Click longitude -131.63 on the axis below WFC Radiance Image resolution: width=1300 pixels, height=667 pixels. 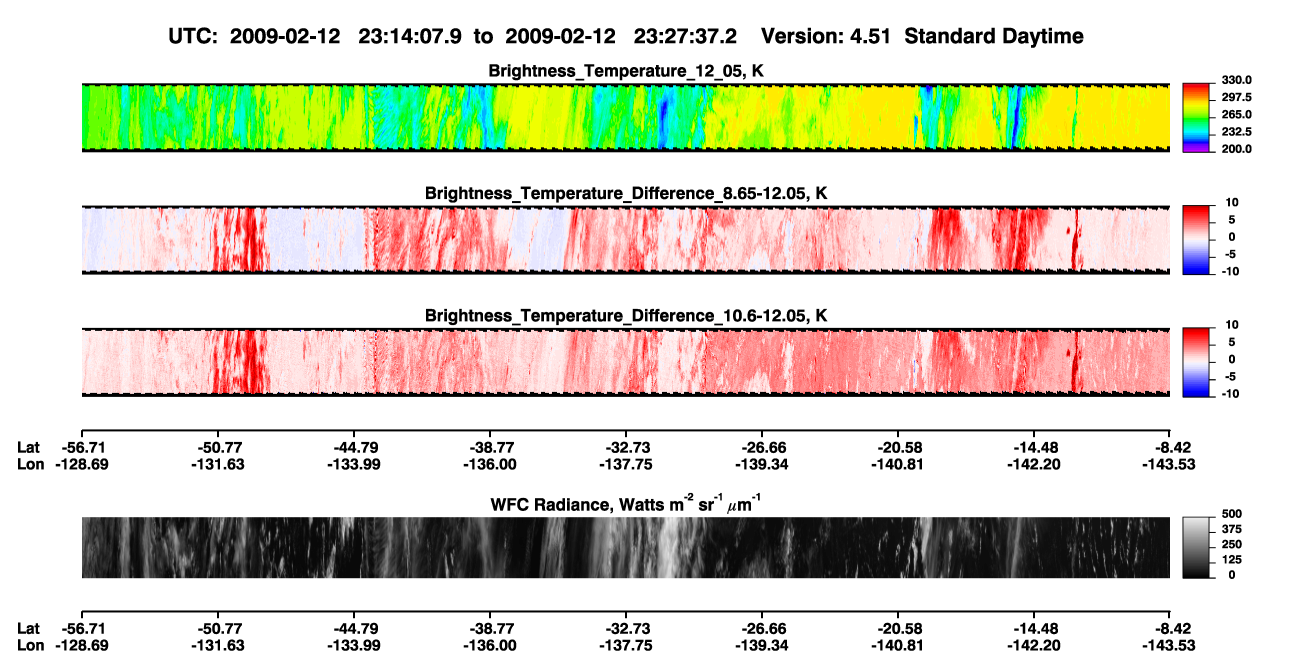(217, 645)
